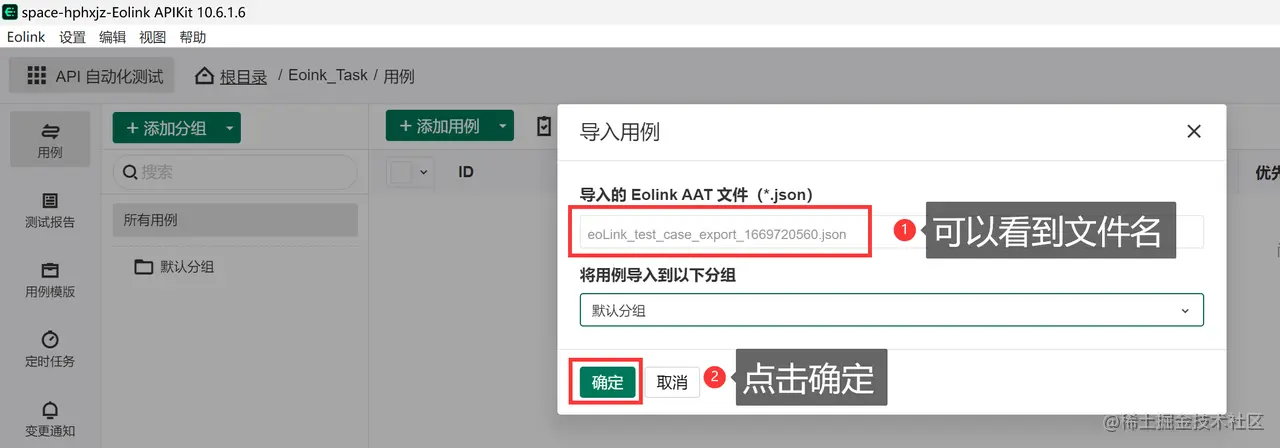Click the 添加用例 button

pyautogui.click(x=438, y=126)
